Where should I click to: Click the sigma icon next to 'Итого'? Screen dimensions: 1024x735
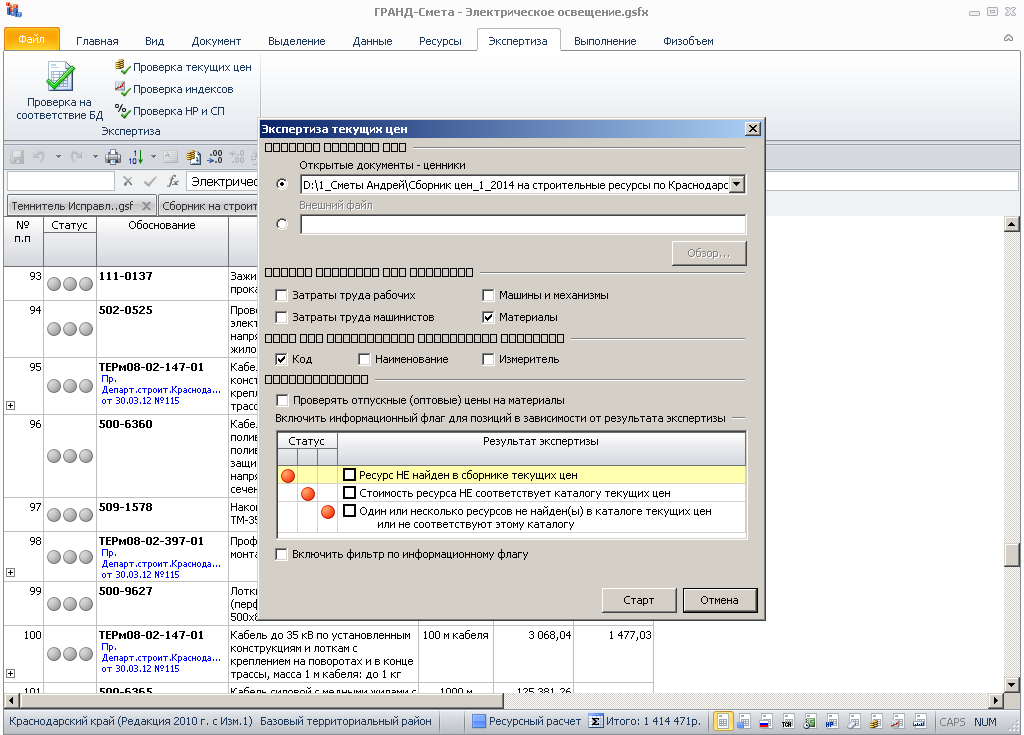point(595,721)
